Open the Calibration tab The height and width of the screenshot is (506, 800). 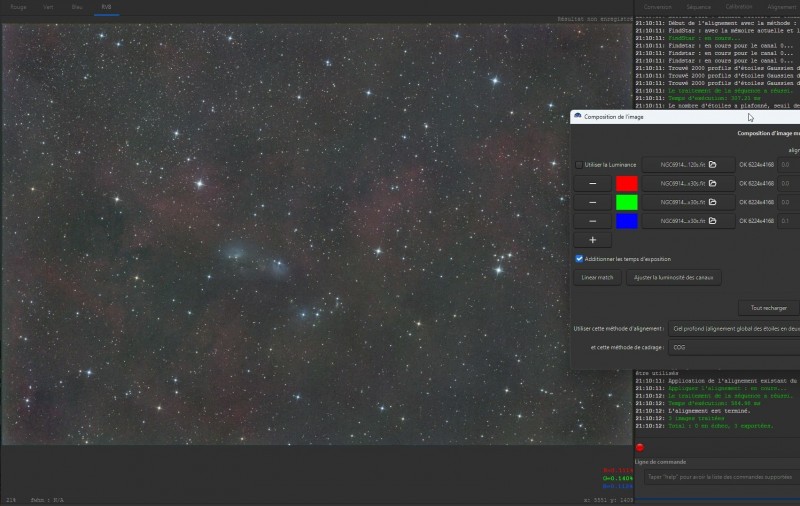click(x=739, y=7)
